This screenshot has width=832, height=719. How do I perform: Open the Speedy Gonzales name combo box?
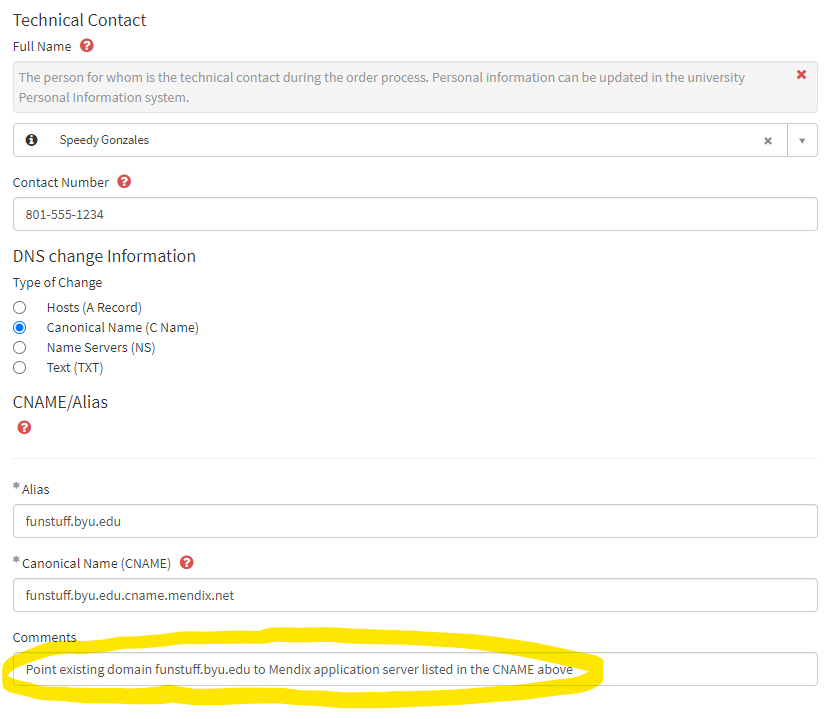(x=400, y=141)
